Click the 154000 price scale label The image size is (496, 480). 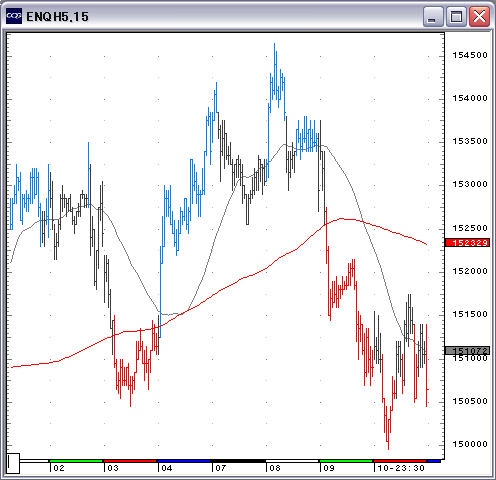tap(470, 98)
